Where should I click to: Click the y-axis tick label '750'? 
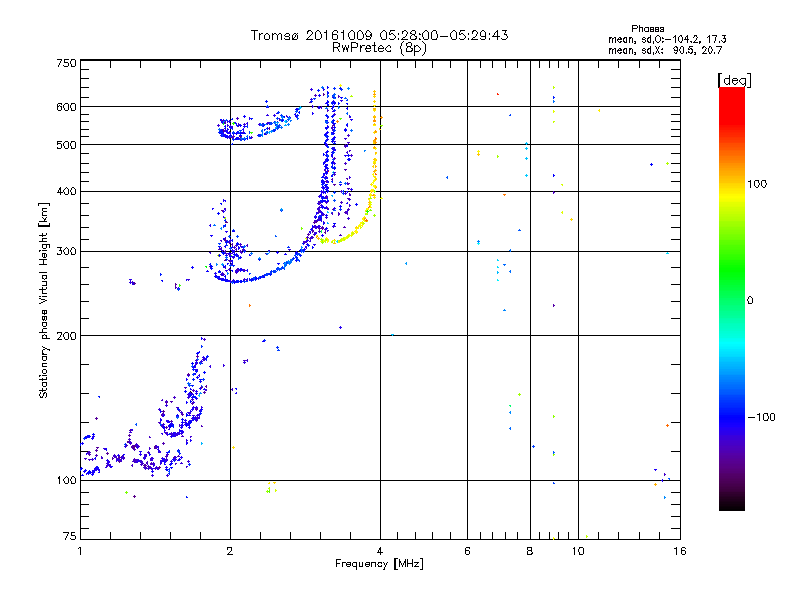coord(66,63)
